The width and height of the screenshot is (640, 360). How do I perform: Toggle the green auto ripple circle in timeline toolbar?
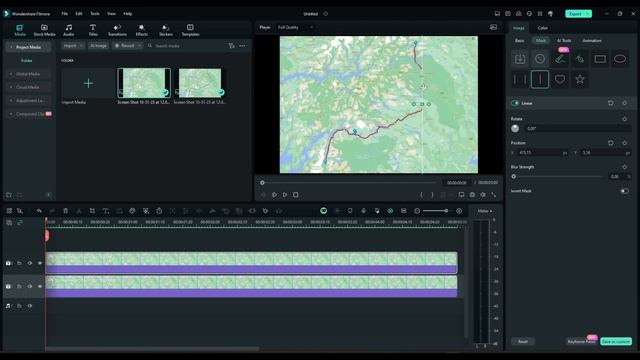pyautogui.click(x=323, y=211)
